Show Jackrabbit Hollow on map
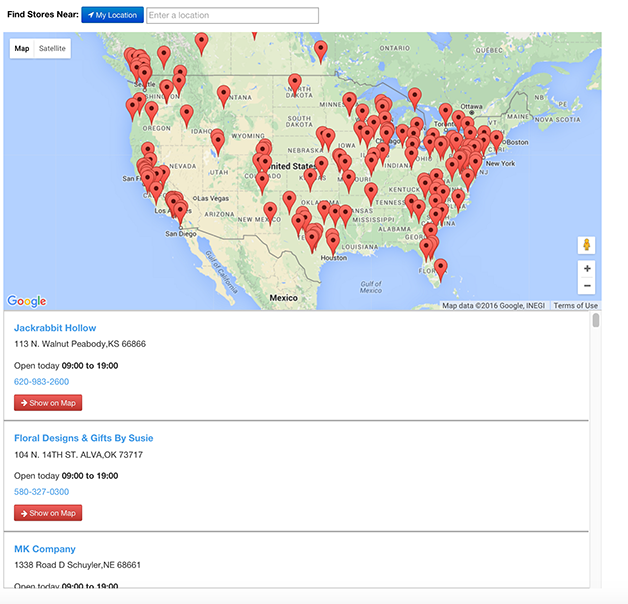The width and height of the screenshot is (628, 604). (48, 403)
